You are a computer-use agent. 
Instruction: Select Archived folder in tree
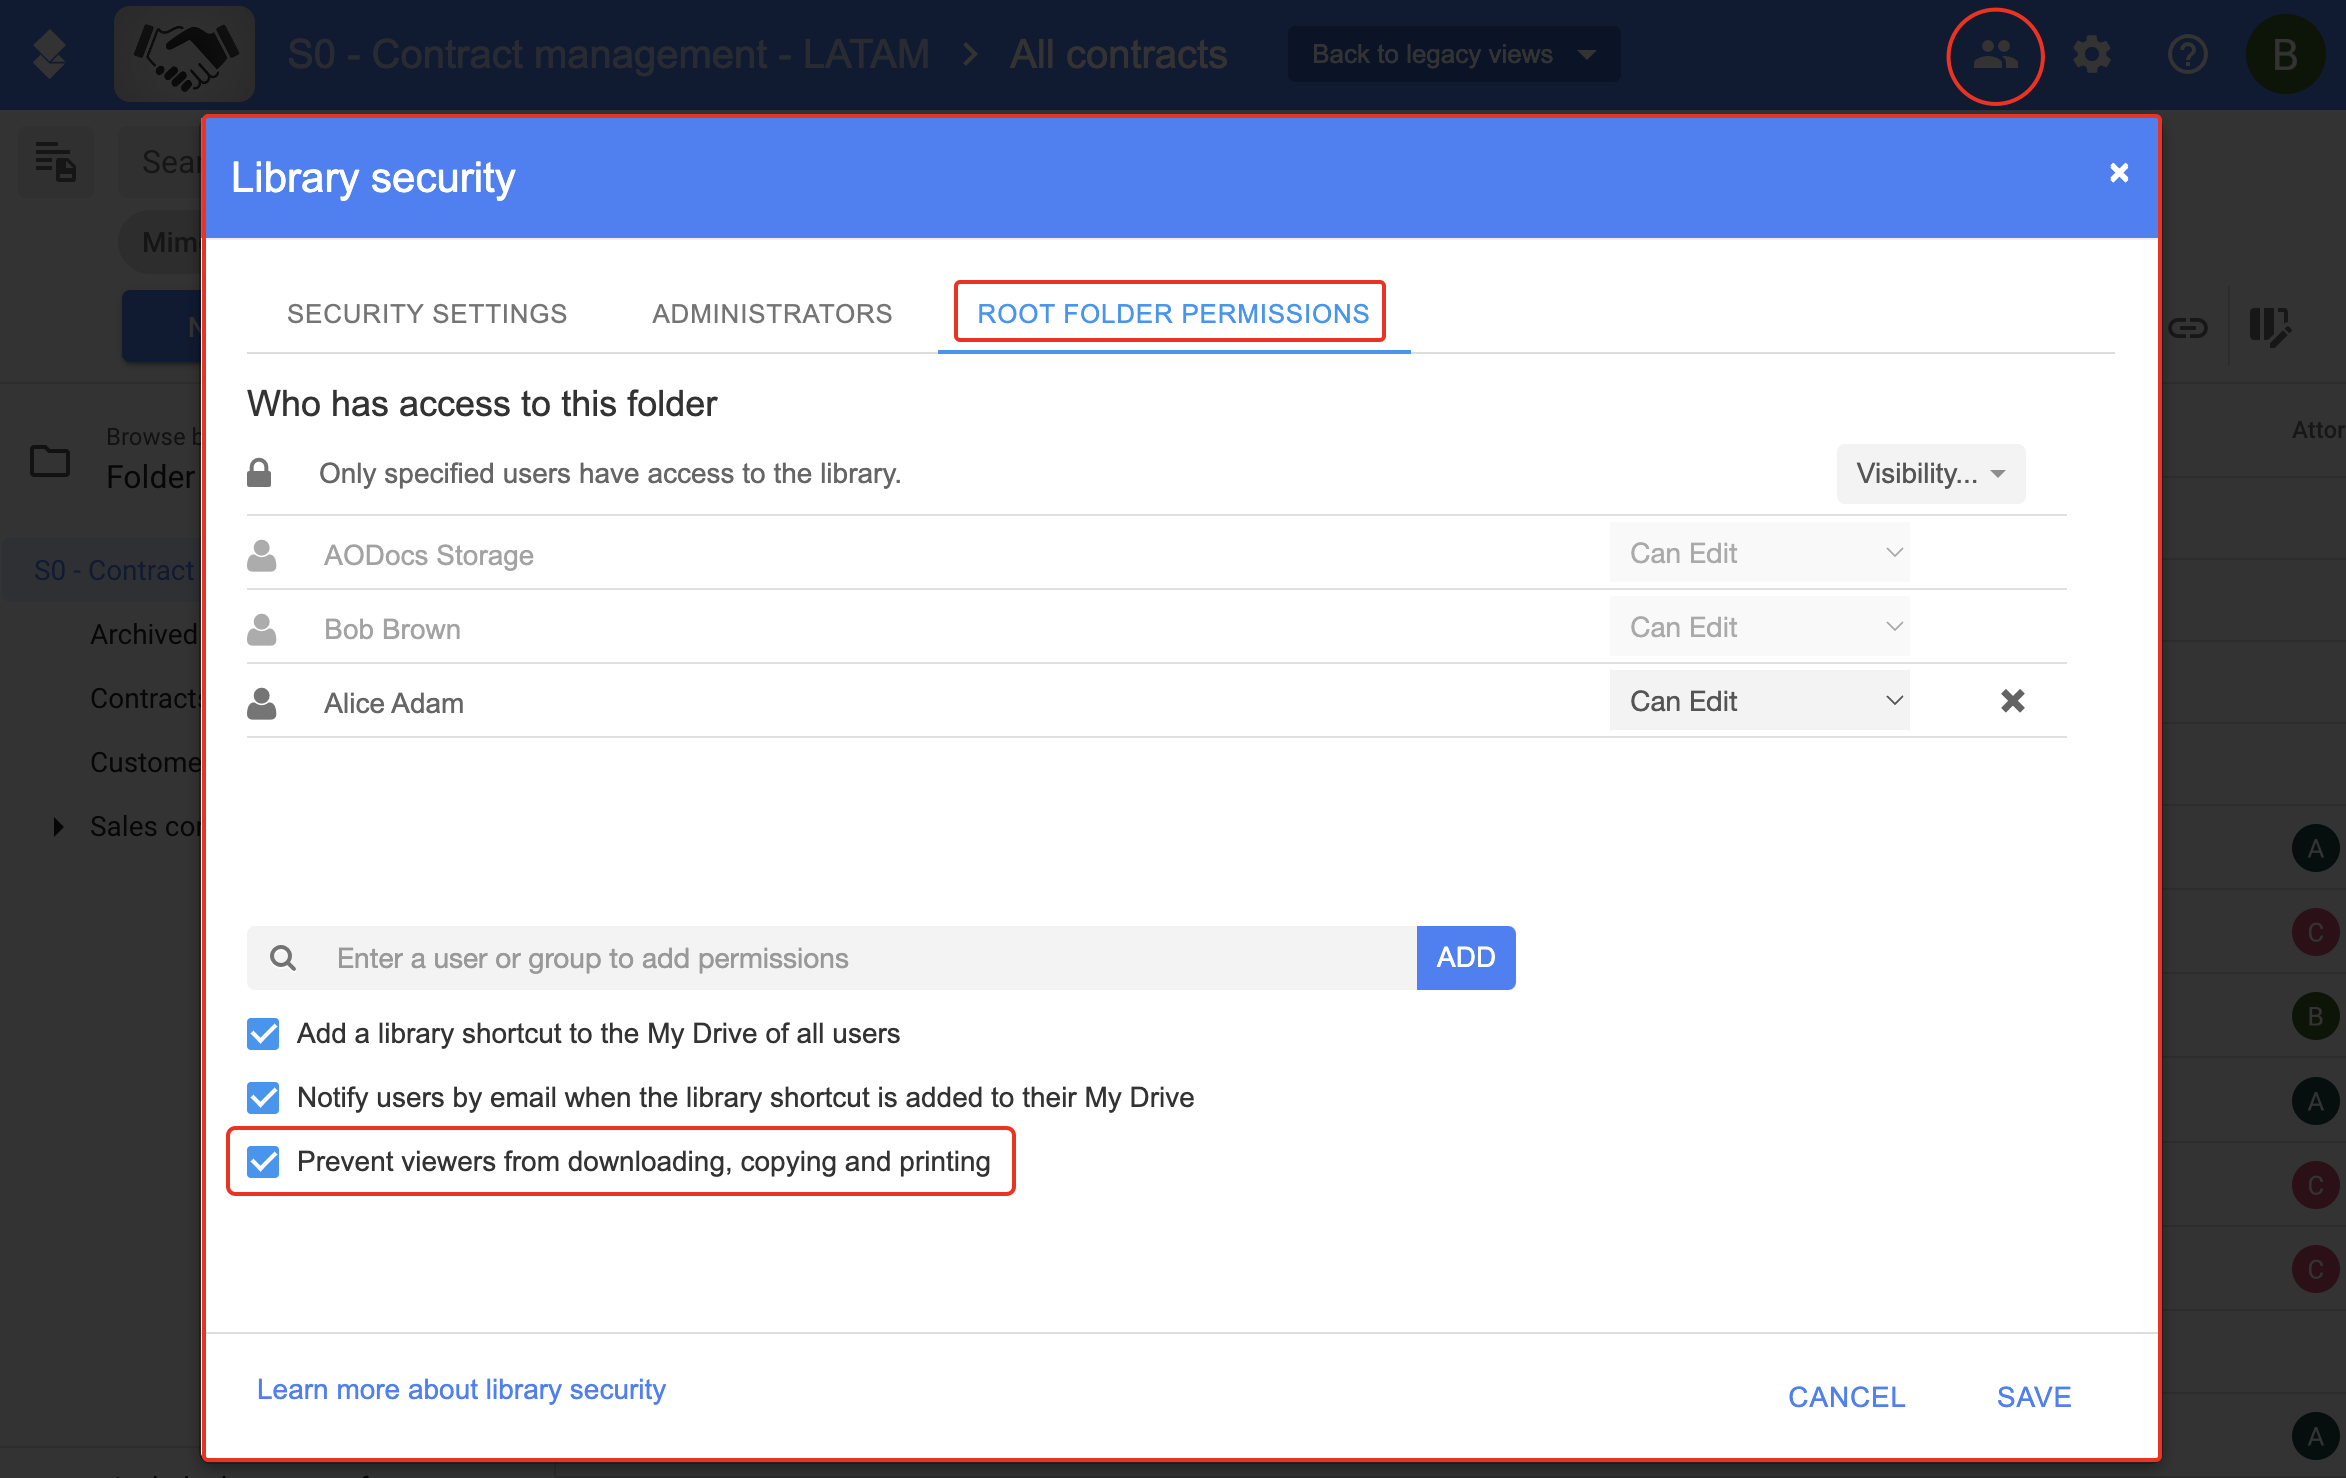click(143, 634)
